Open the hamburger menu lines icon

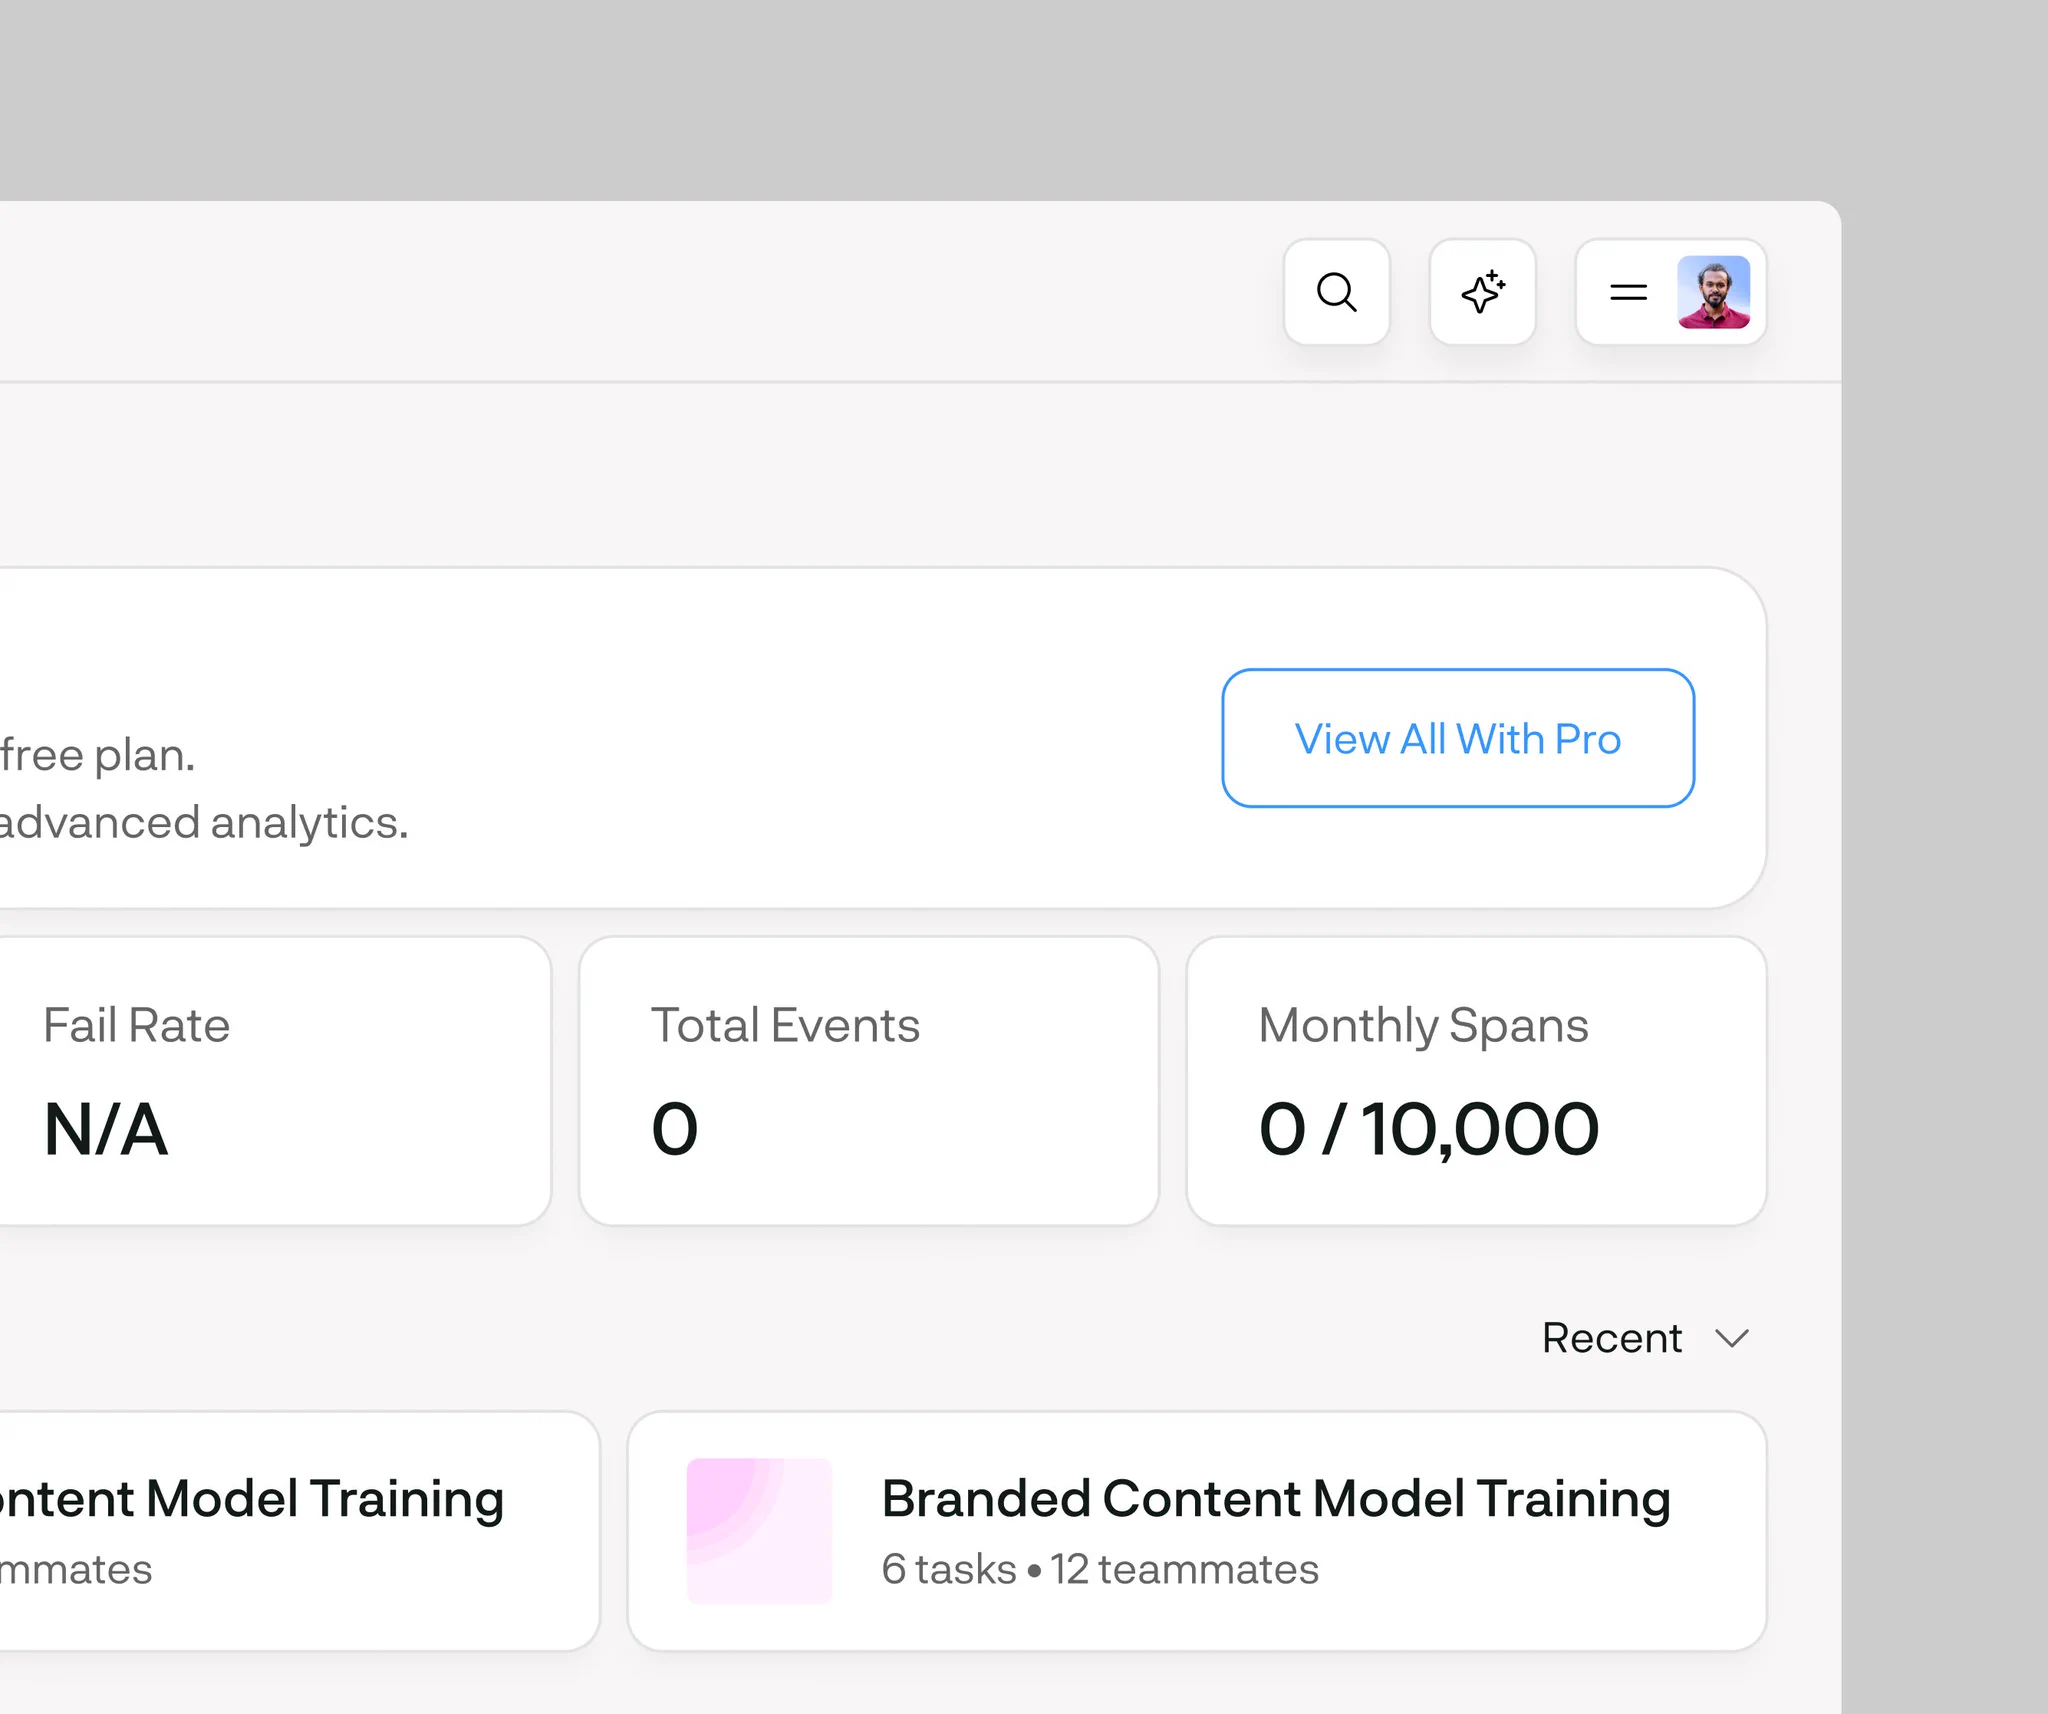(x=1628, y=292)
